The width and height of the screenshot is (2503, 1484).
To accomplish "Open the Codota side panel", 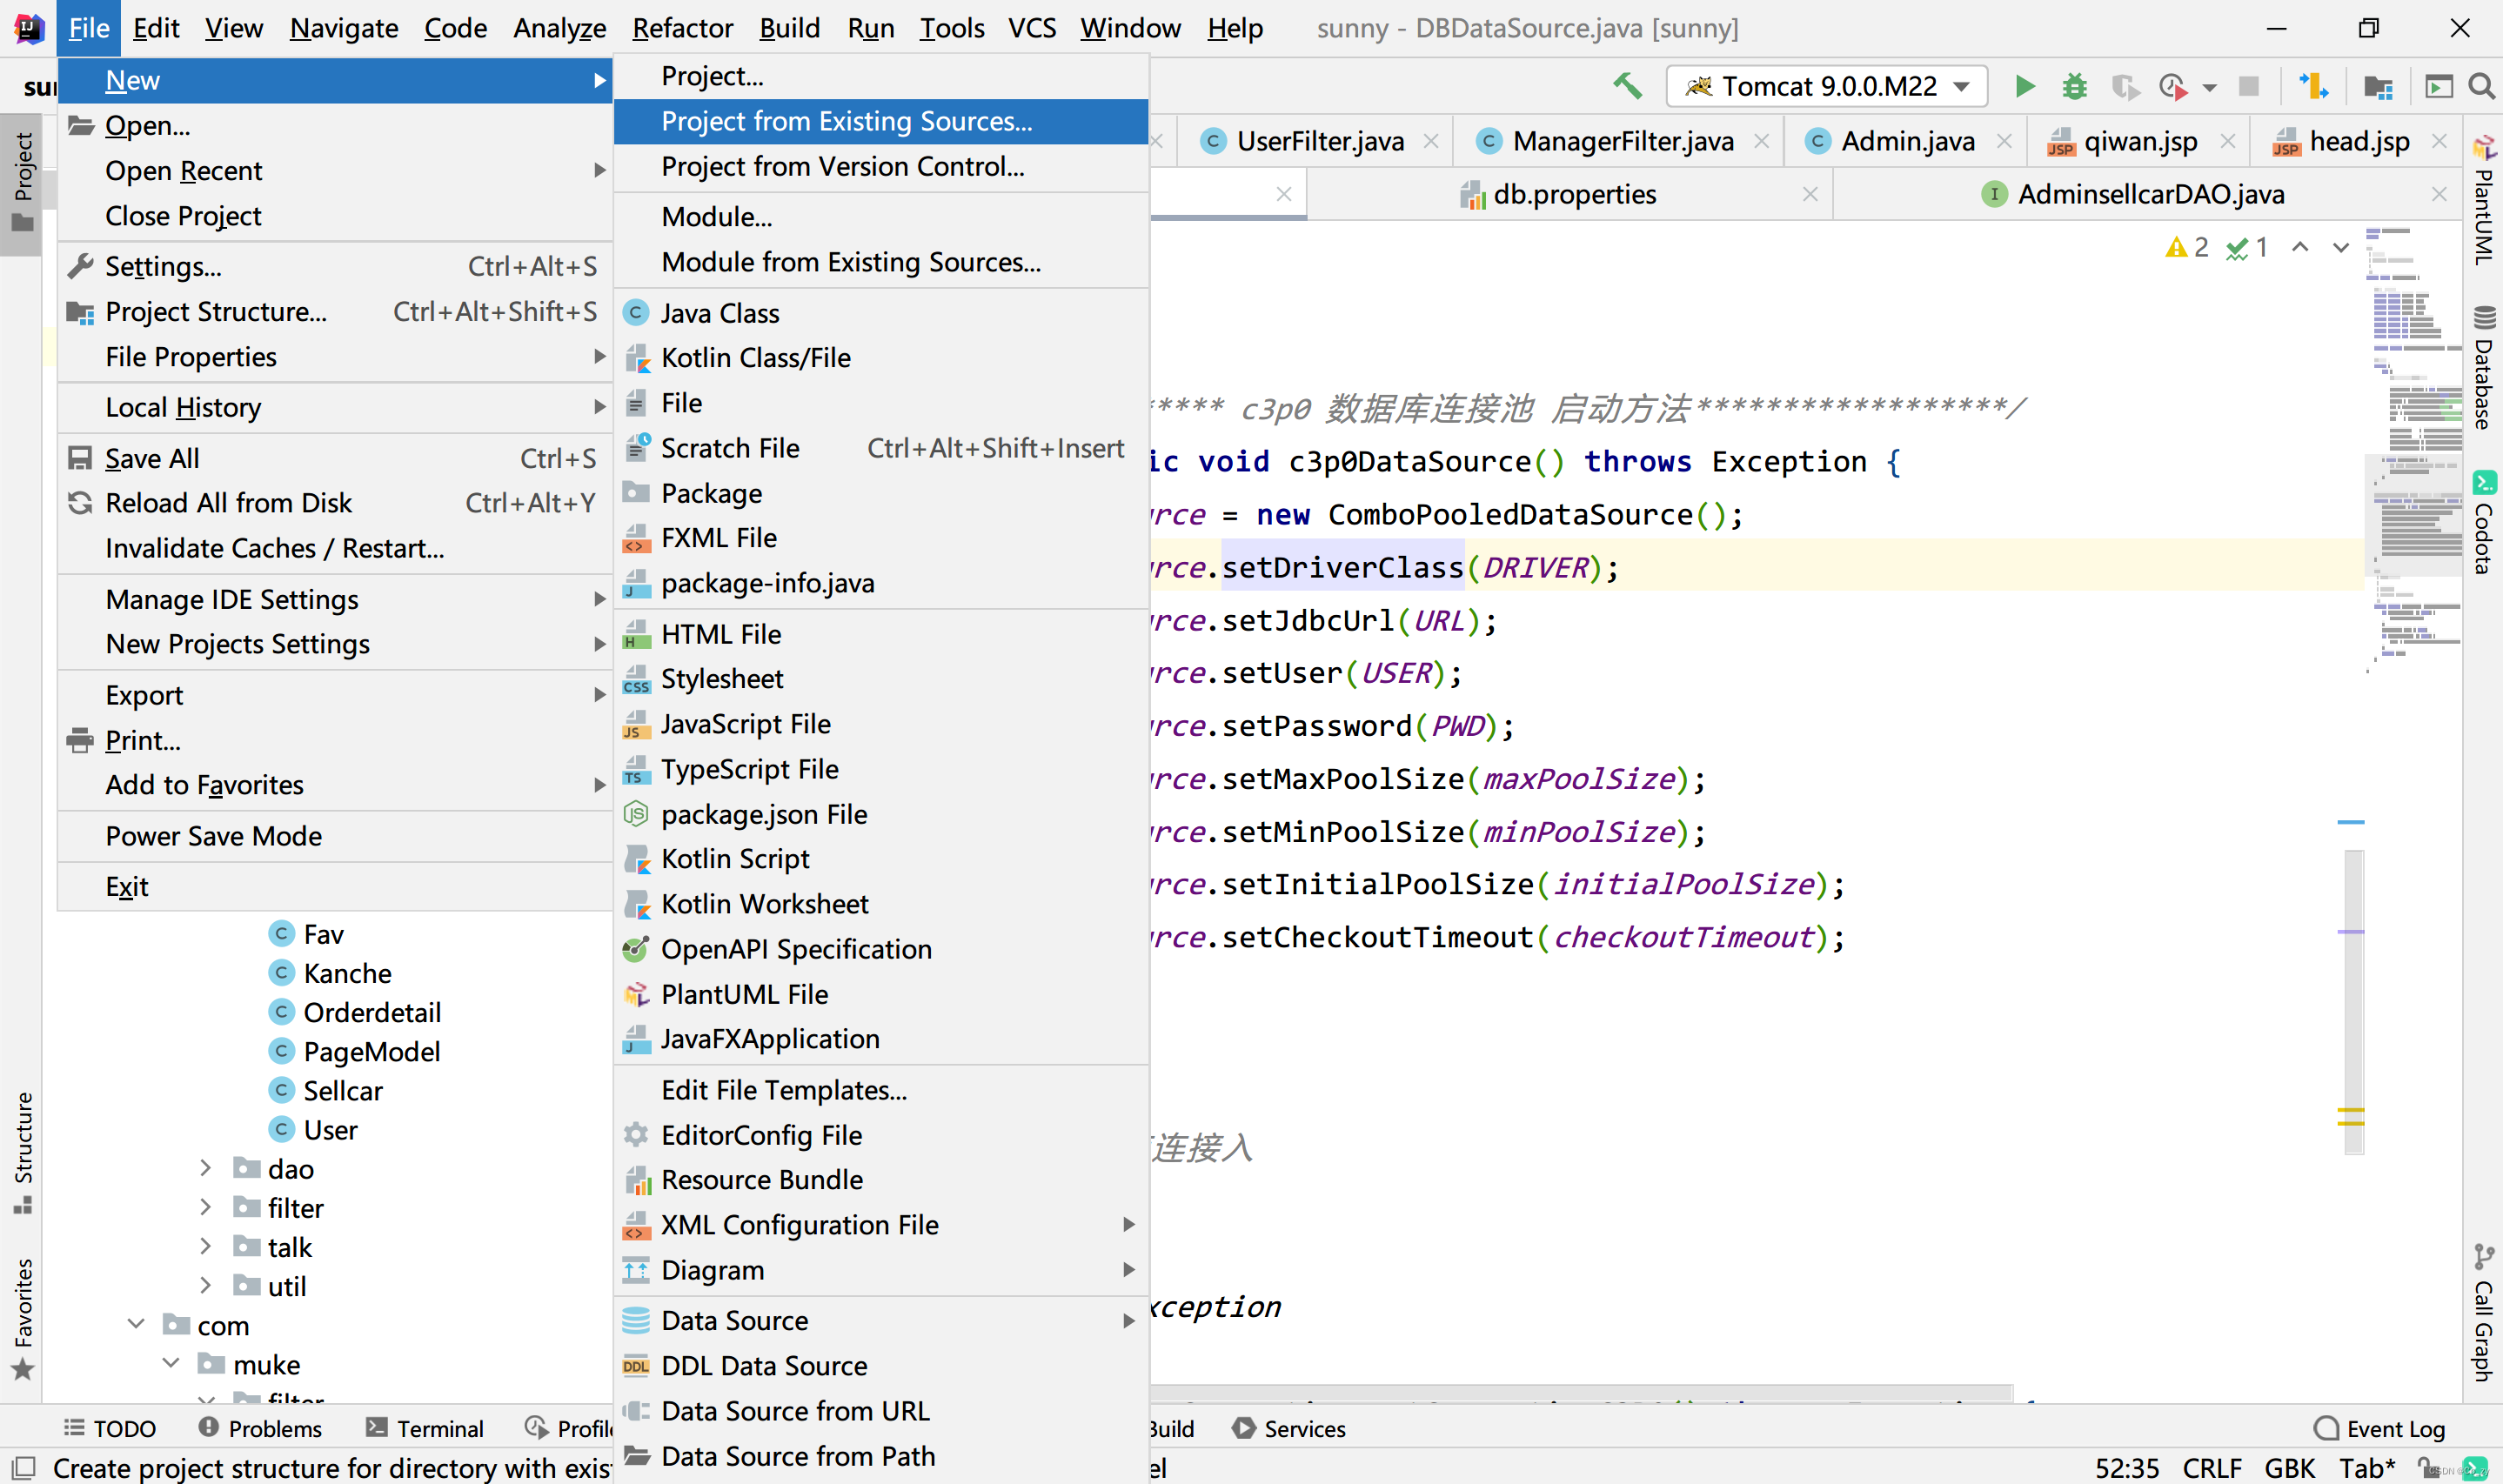I will pyautogui.click(x=2483, y=522).
